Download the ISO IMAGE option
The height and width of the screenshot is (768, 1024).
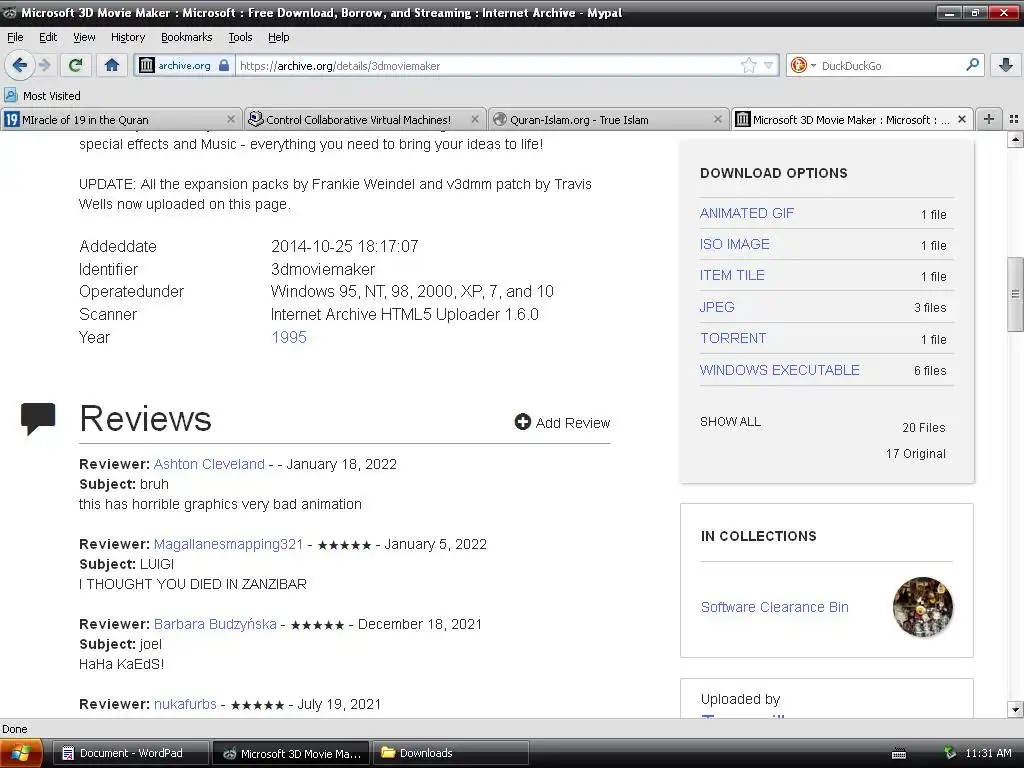pos(735,244)
